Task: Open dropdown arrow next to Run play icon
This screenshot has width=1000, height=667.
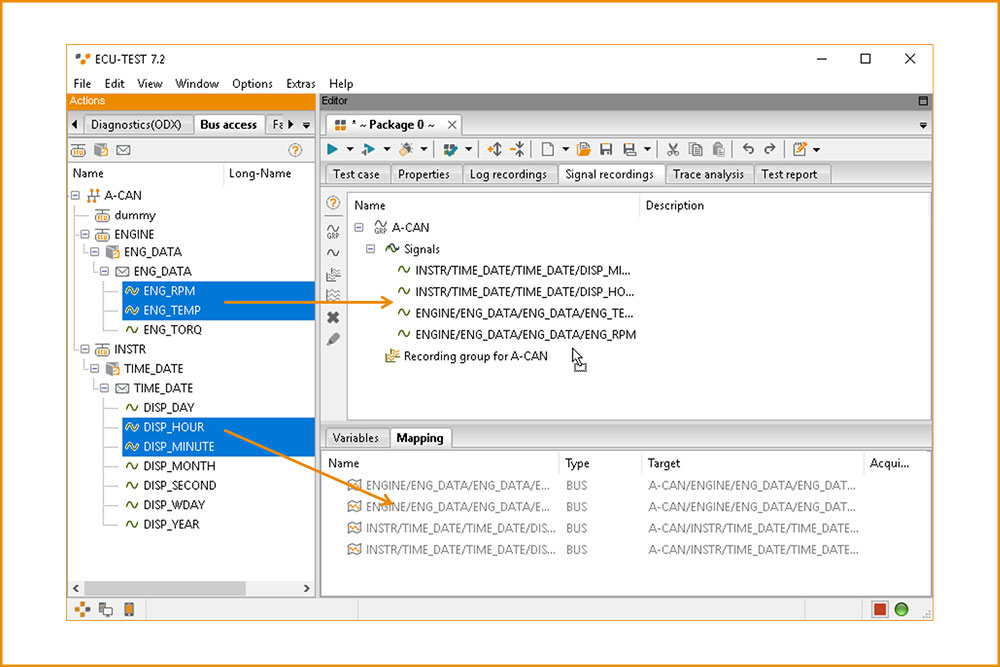Action: (x=350, y=149)
